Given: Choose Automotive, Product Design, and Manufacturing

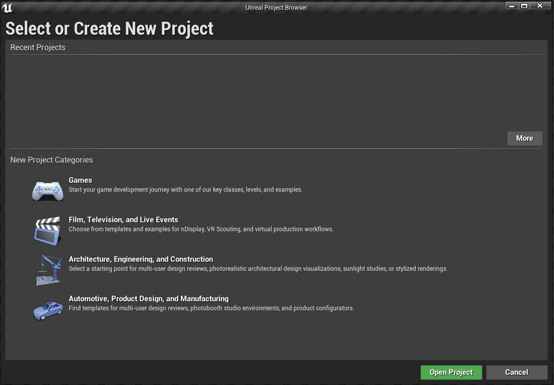Looking at the screenshot, I should [x=148, y=299].
